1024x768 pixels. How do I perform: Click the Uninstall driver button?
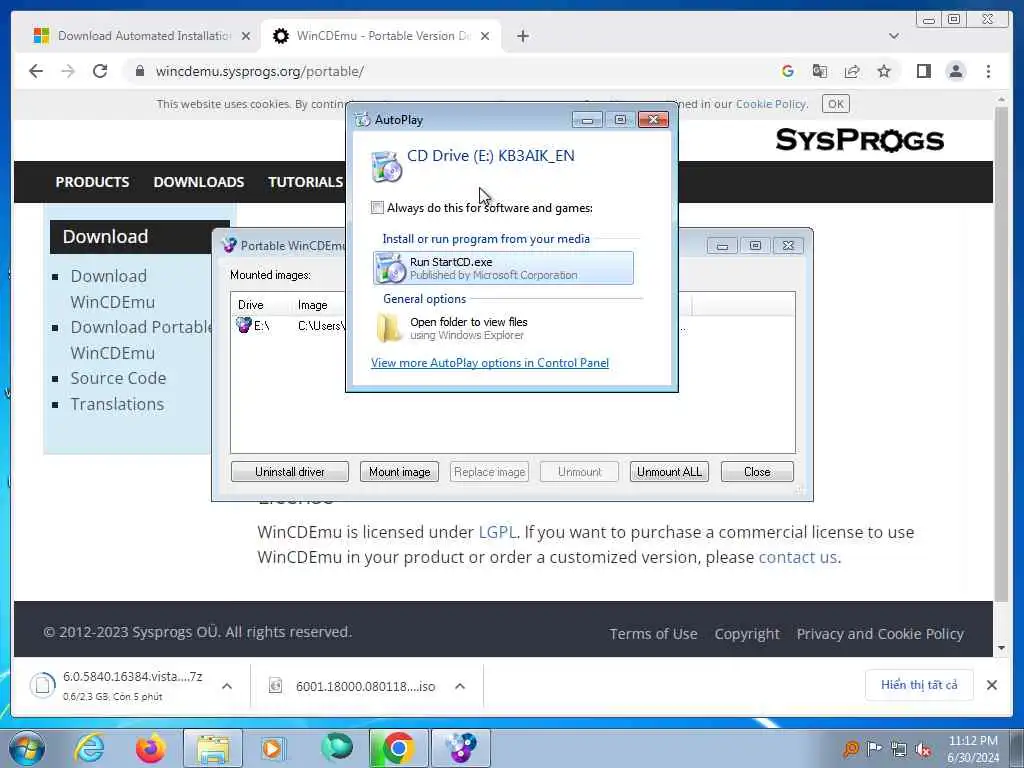(289, 472)
